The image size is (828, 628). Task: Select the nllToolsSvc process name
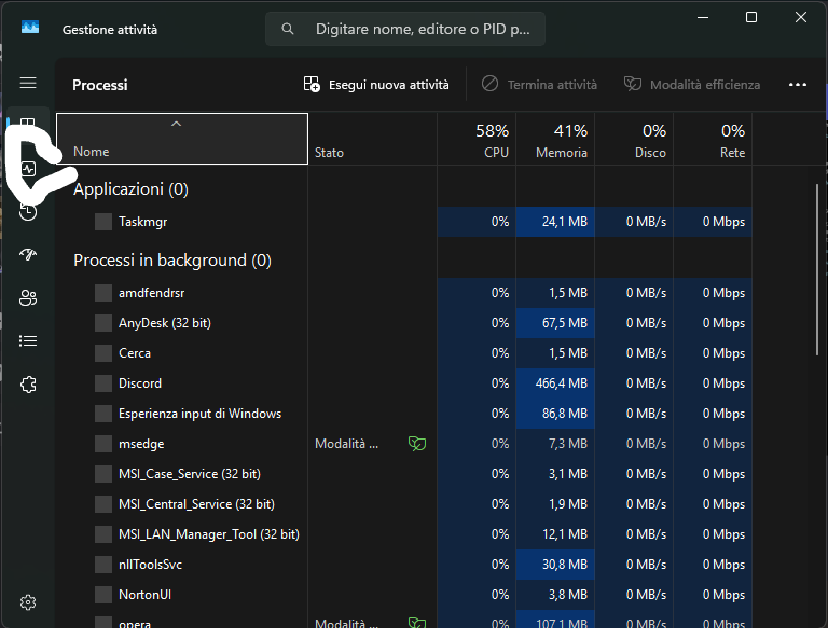point(150,564)
